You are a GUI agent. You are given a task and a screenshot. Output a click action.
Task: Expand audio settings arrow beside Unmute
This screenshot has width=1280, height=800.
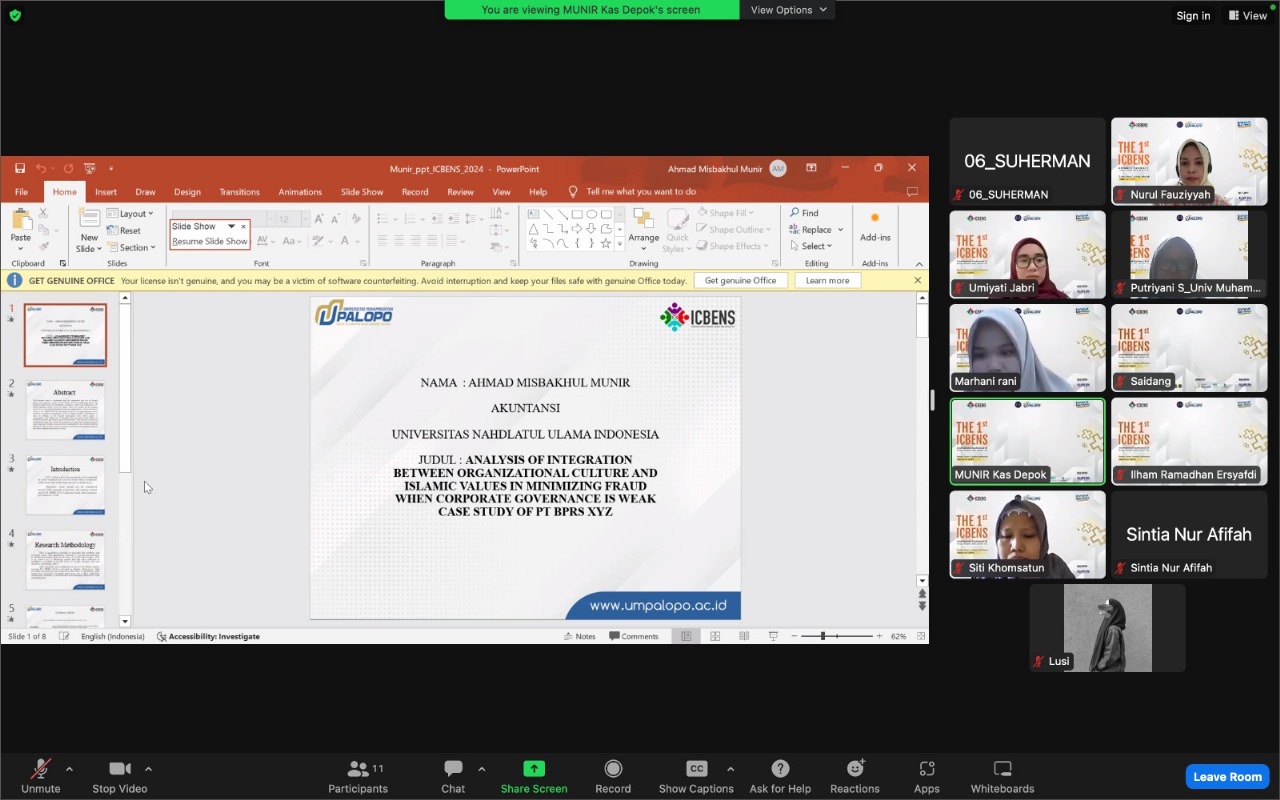pyautogui.click(x=69, y=769)
